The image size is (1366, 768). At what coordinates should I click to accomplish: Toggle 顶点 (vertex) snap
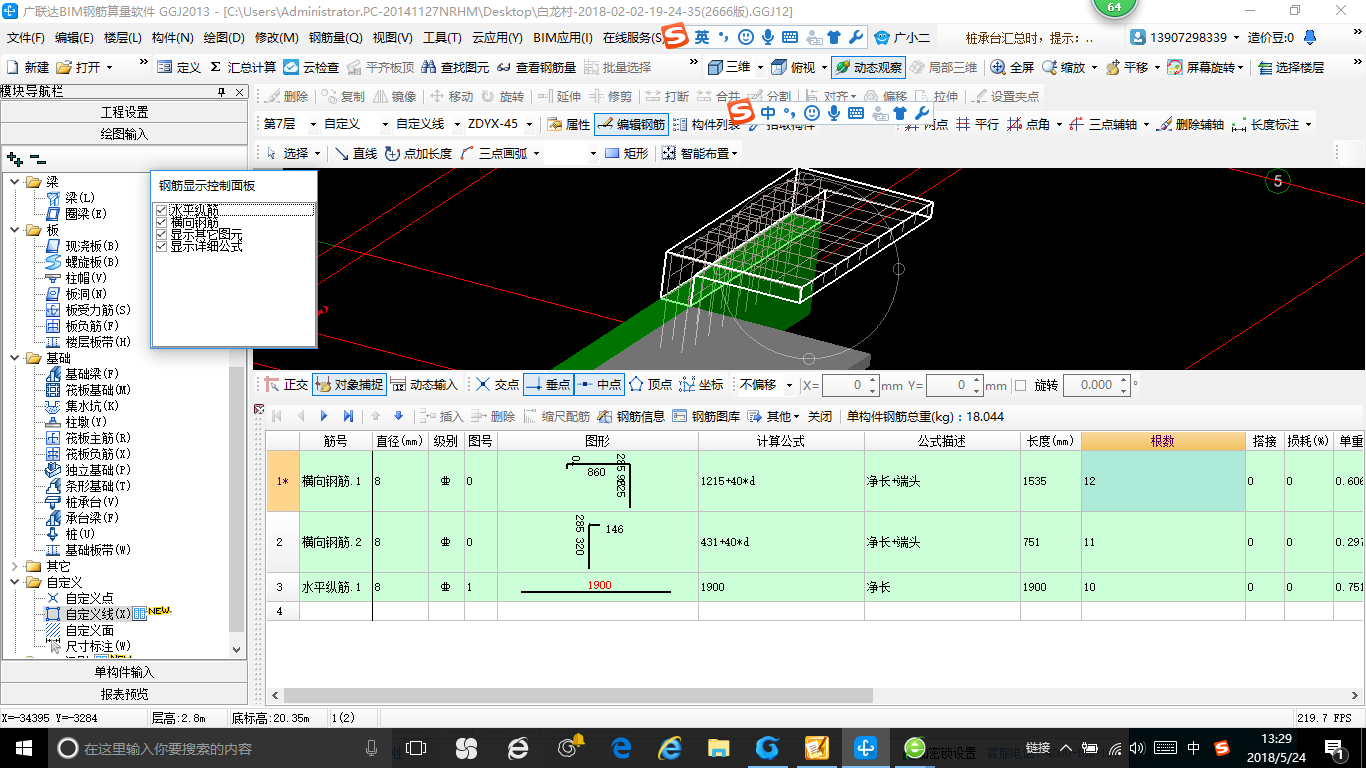pyautogui.click(x=650, y=385)
